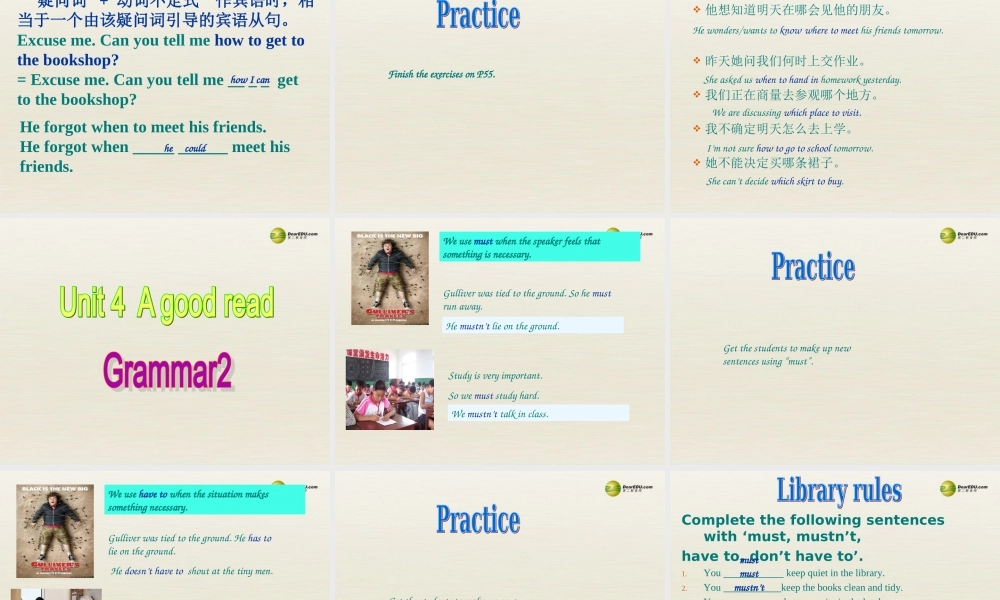Screen dimensions: 1000x600
Task: Select the highlighted We use have to text box
Action: pos(205,500)
